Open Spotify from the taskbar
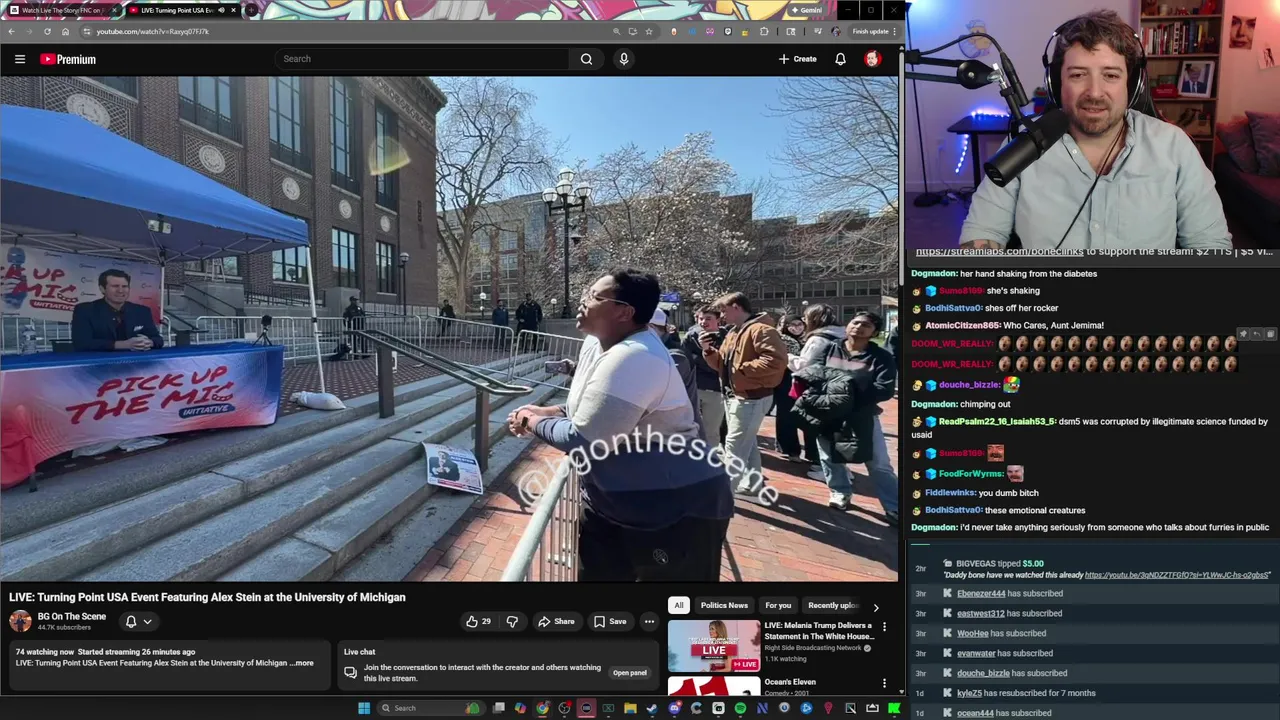 (740, 708)
